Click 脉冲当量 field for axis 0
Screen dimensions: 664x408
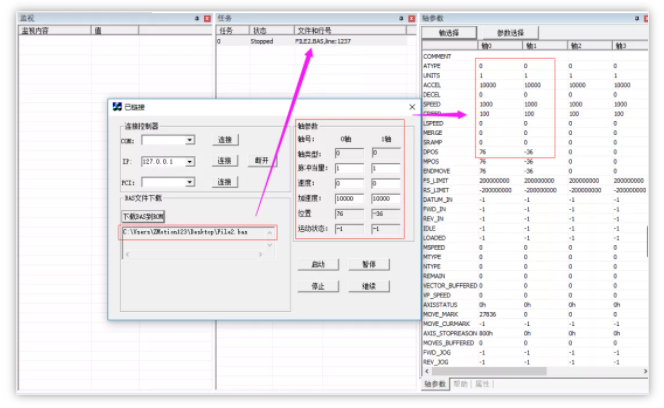349,168
